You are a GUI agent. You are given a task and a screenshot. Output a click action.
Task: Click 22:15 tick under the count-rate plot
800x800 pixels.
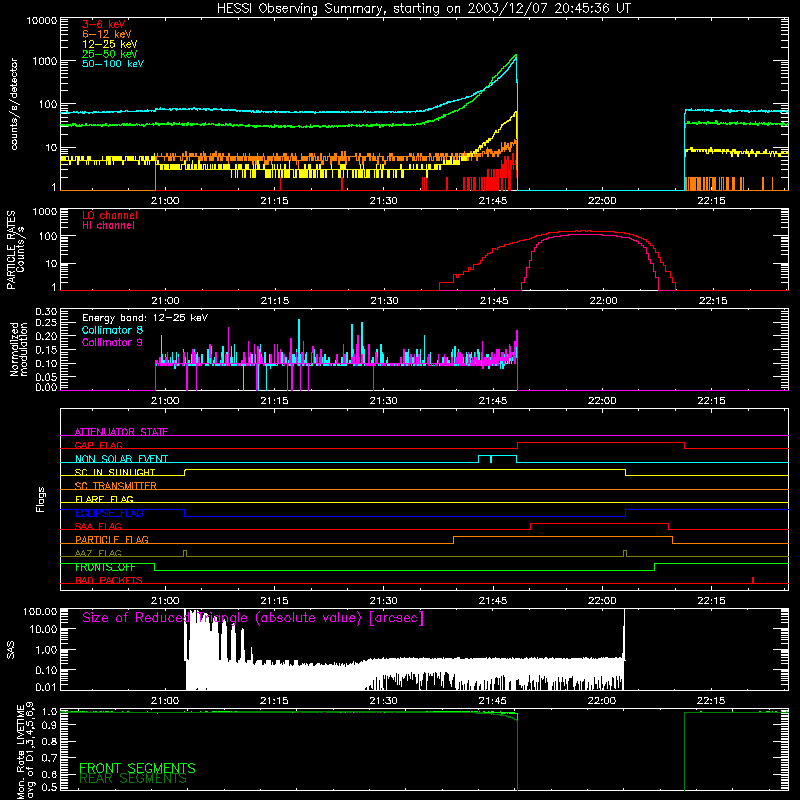(711, 201)
